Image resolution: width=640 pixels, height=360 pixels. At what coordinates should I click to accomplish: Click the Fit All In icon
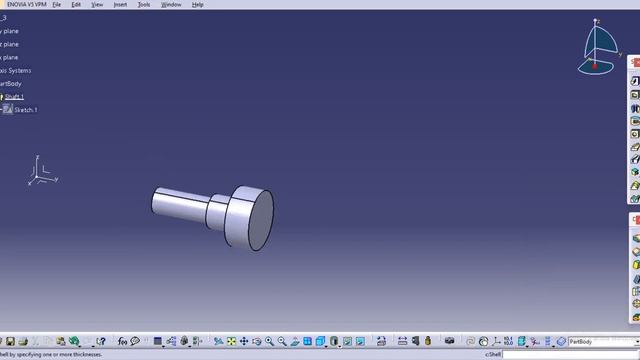click(x=231, y=341)
